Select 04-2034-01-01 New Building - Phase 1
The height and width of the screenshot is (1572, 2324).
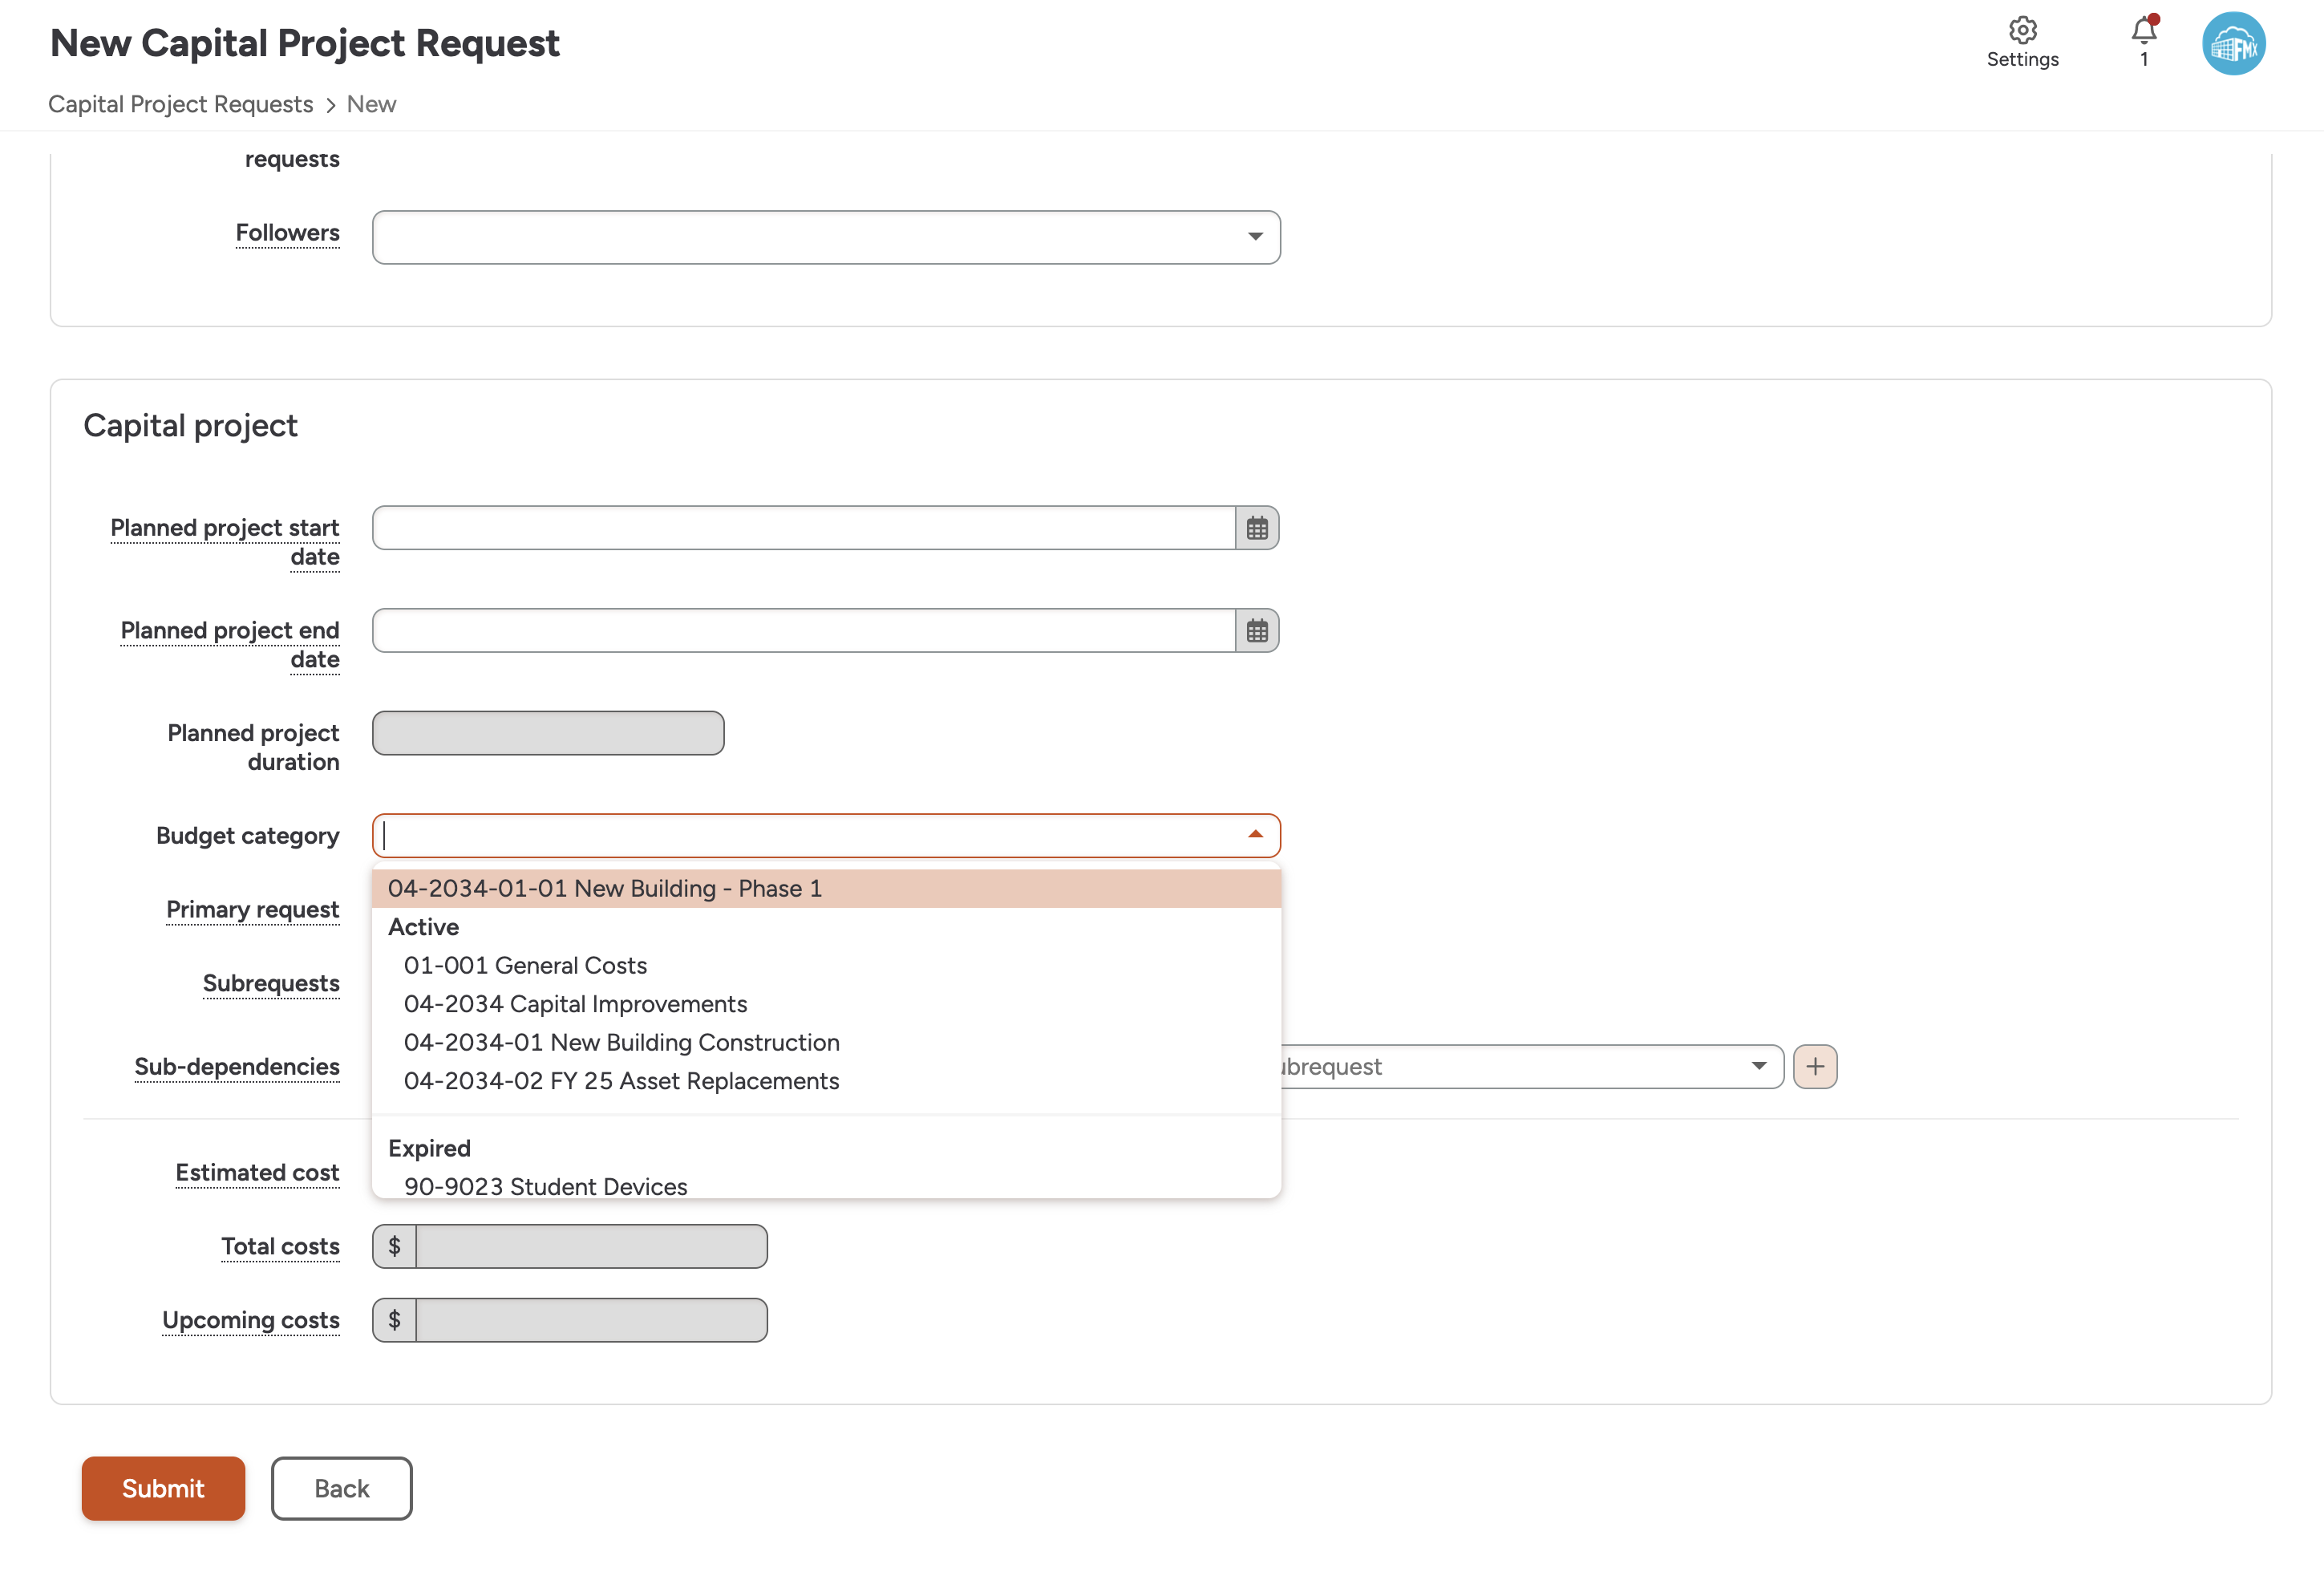pyautogui.click(x=604, y=888)
